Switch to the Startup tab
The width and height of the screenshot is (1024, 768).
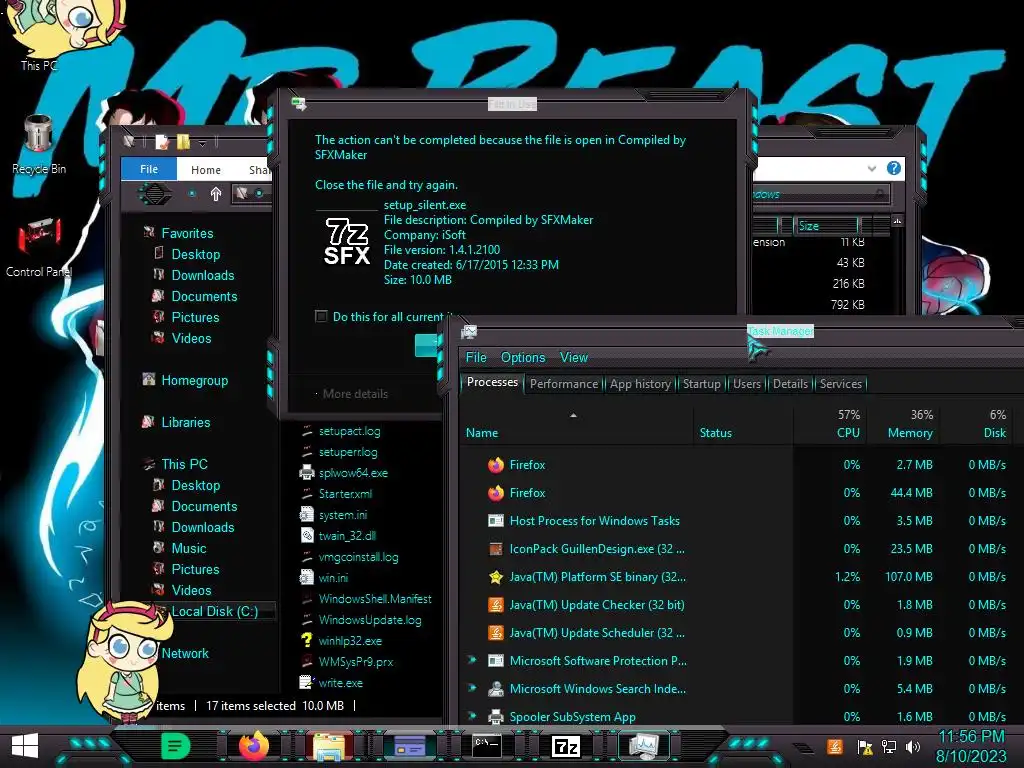[701, 384]
